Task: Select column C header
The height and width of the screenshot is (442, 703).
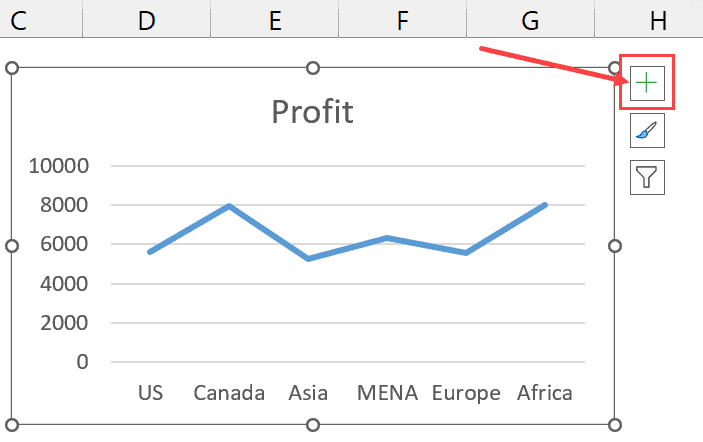Action: [18, 21]
